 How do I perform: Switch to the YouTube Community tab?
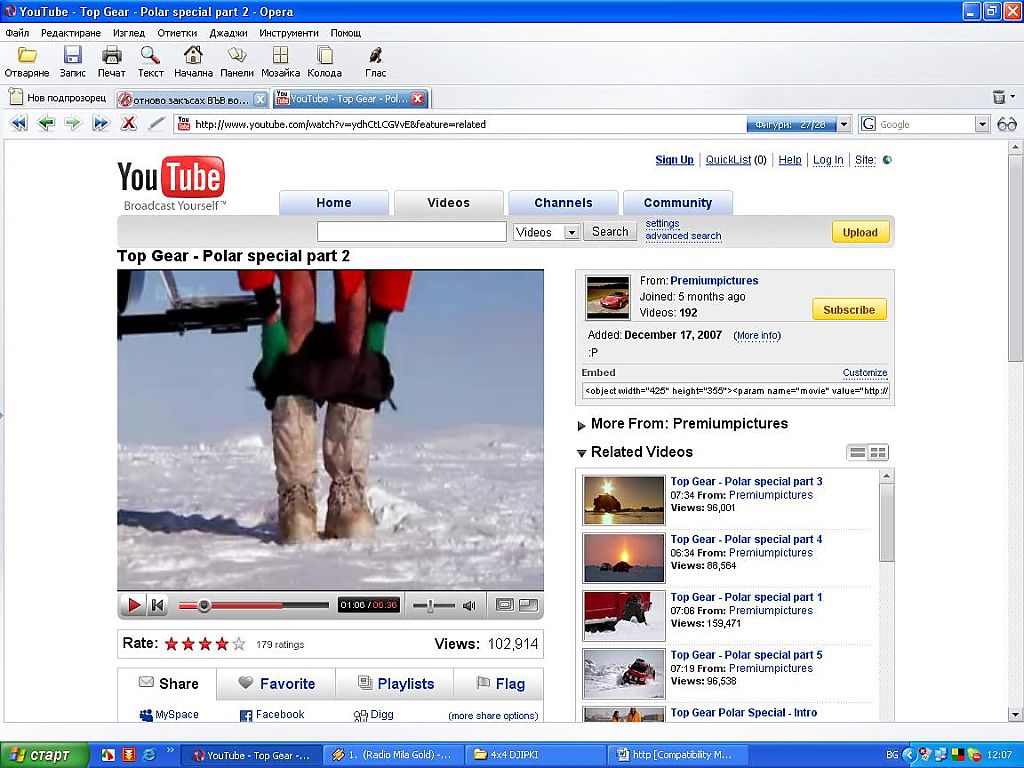click(x=678, y=203)
